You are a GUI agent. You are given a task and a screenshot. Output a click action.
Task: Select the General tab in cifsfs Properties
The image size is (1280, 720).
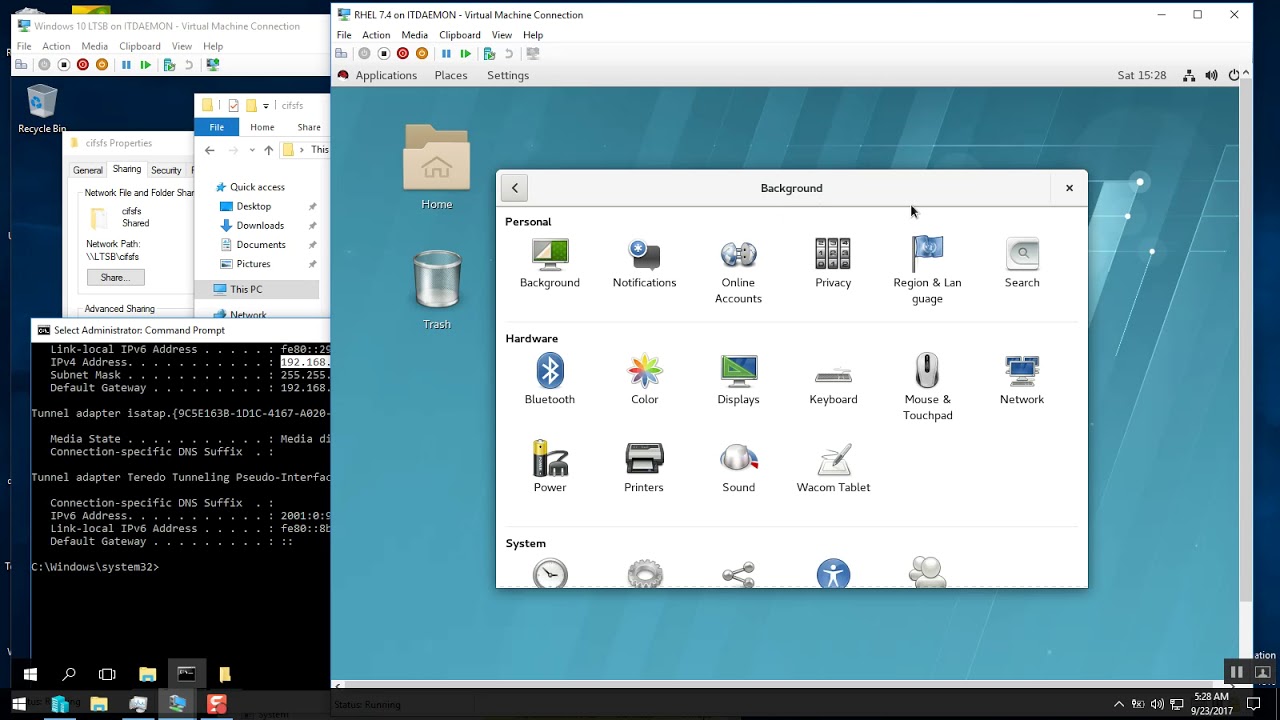click(88, 171)
